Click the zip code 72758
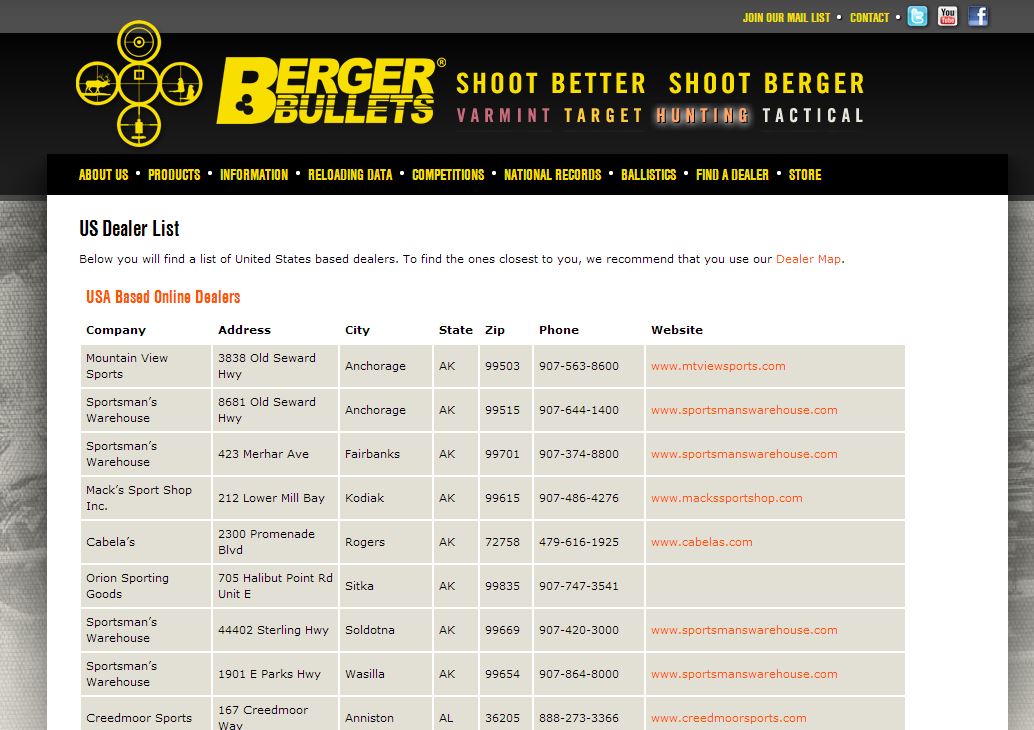1034x730 pixels. click(502, 542)
